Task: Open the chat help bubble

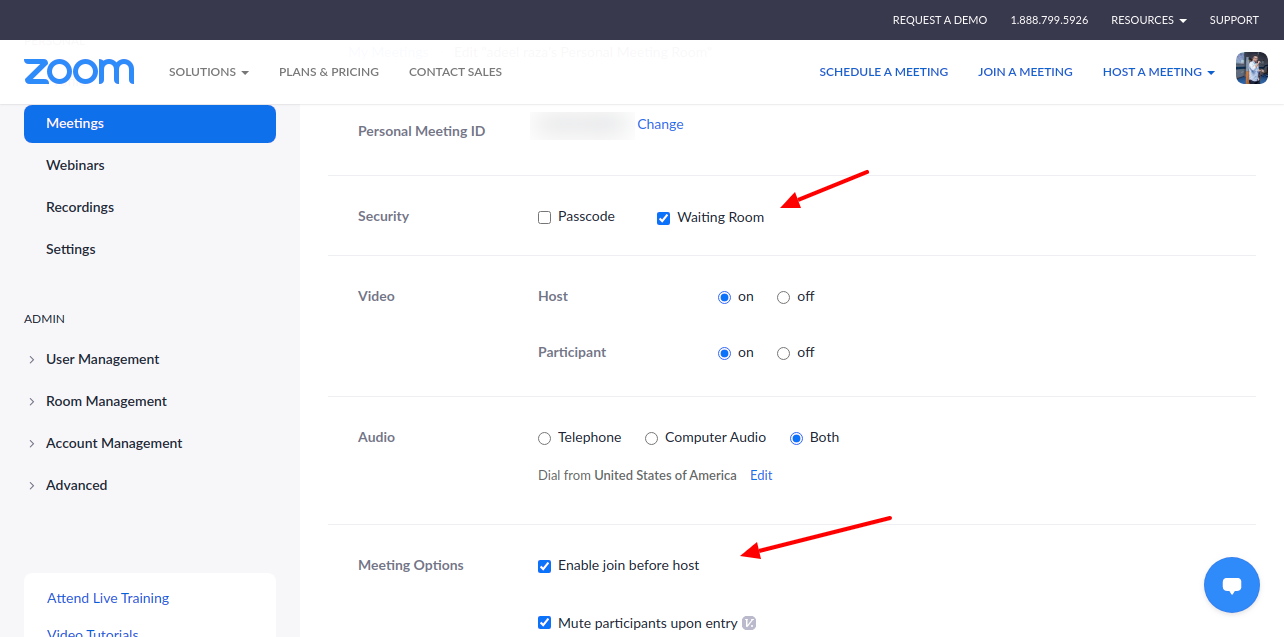Action: 1232,585
